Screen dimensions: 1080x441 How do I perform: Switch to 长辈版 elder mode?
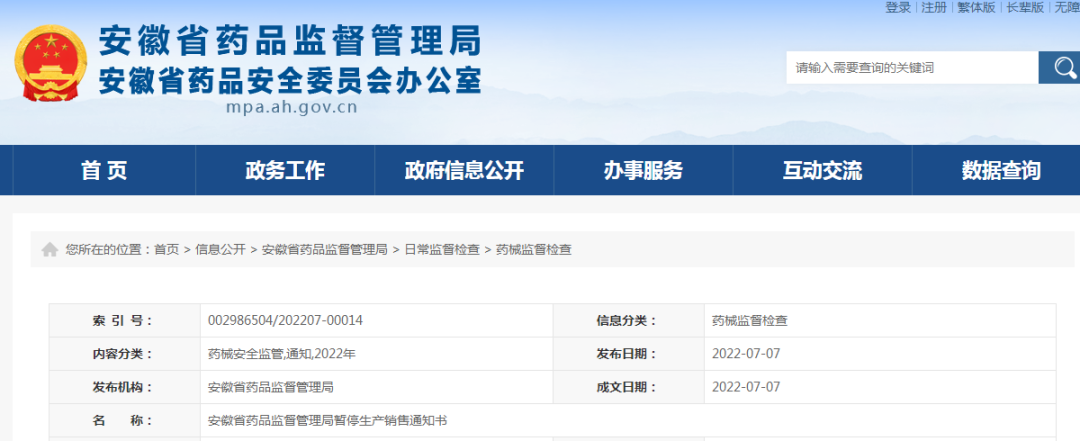[x=1025, y=7]
